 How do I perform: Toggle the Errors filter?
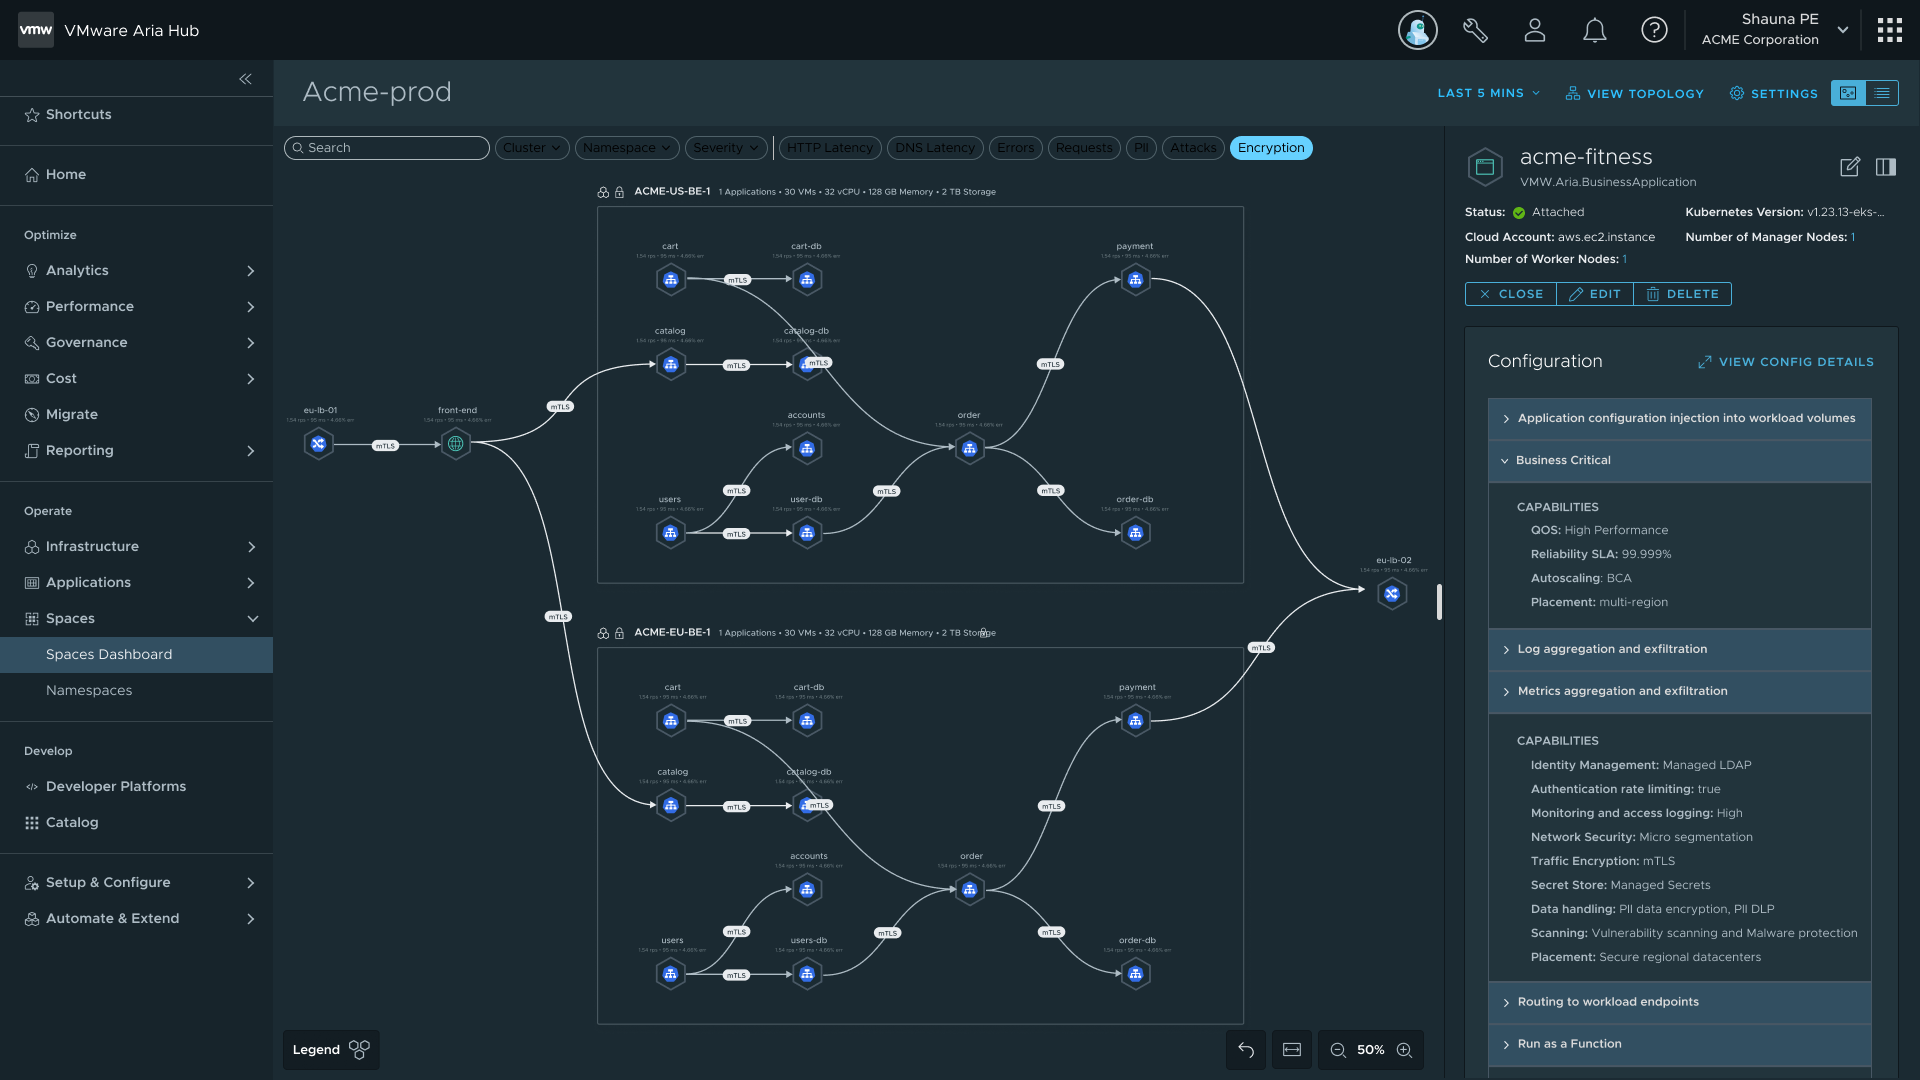point(1016,148)
